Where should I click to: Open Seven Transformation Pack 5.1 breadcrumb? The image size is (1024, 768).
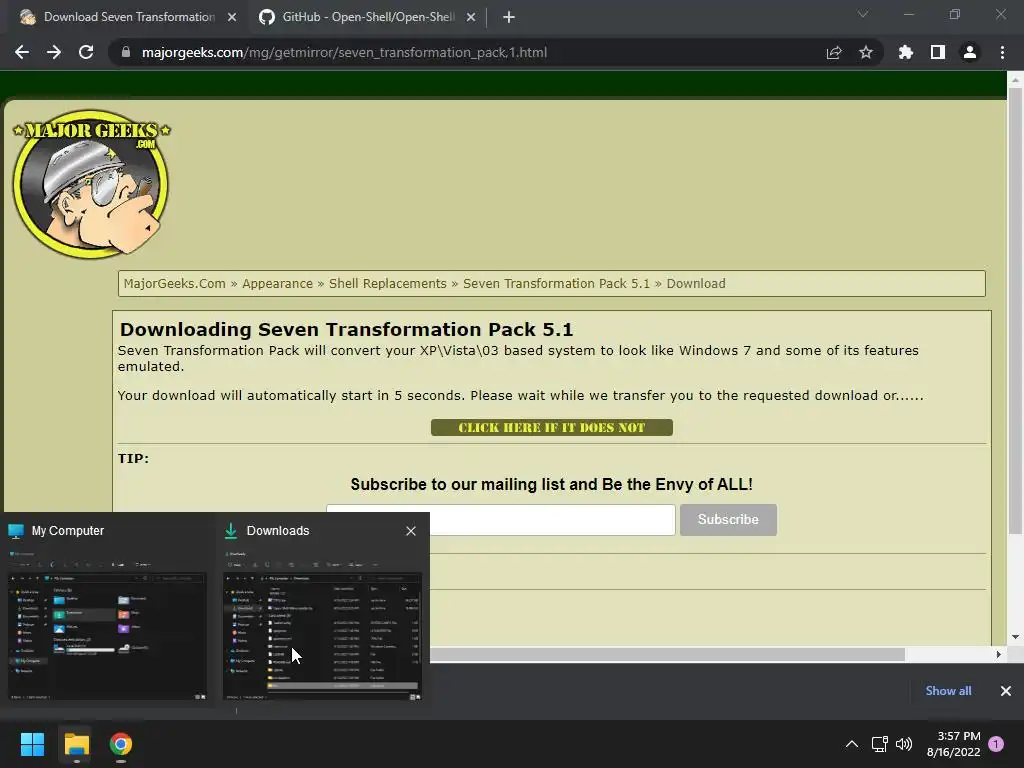(x=556, y=283)
